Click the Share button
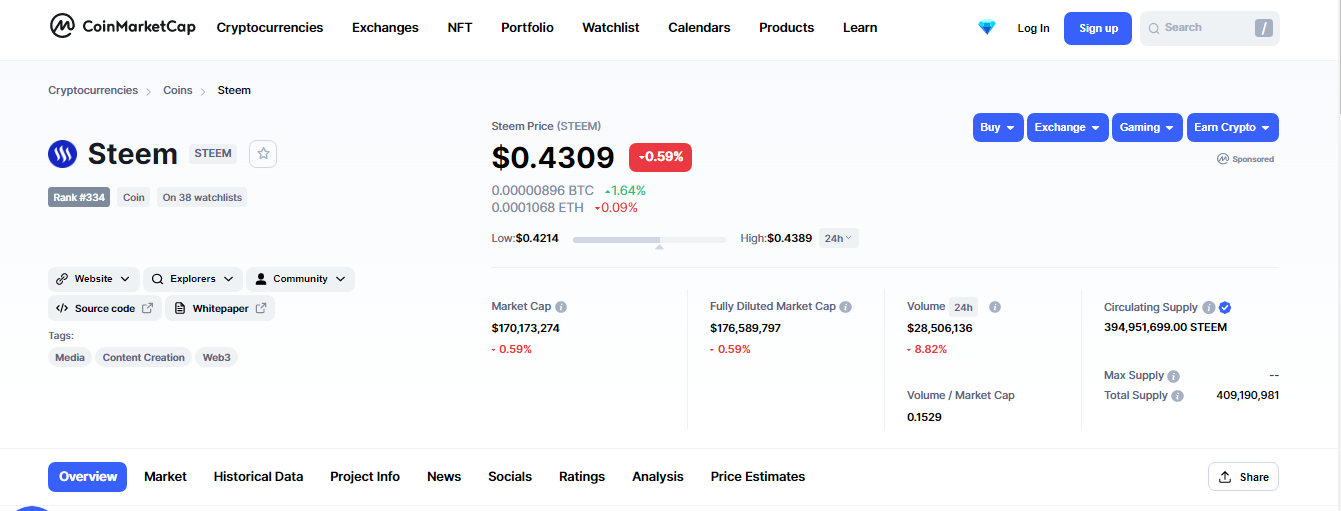The height and width of the screenshot is (511, 1341). tap(1243, 477)
